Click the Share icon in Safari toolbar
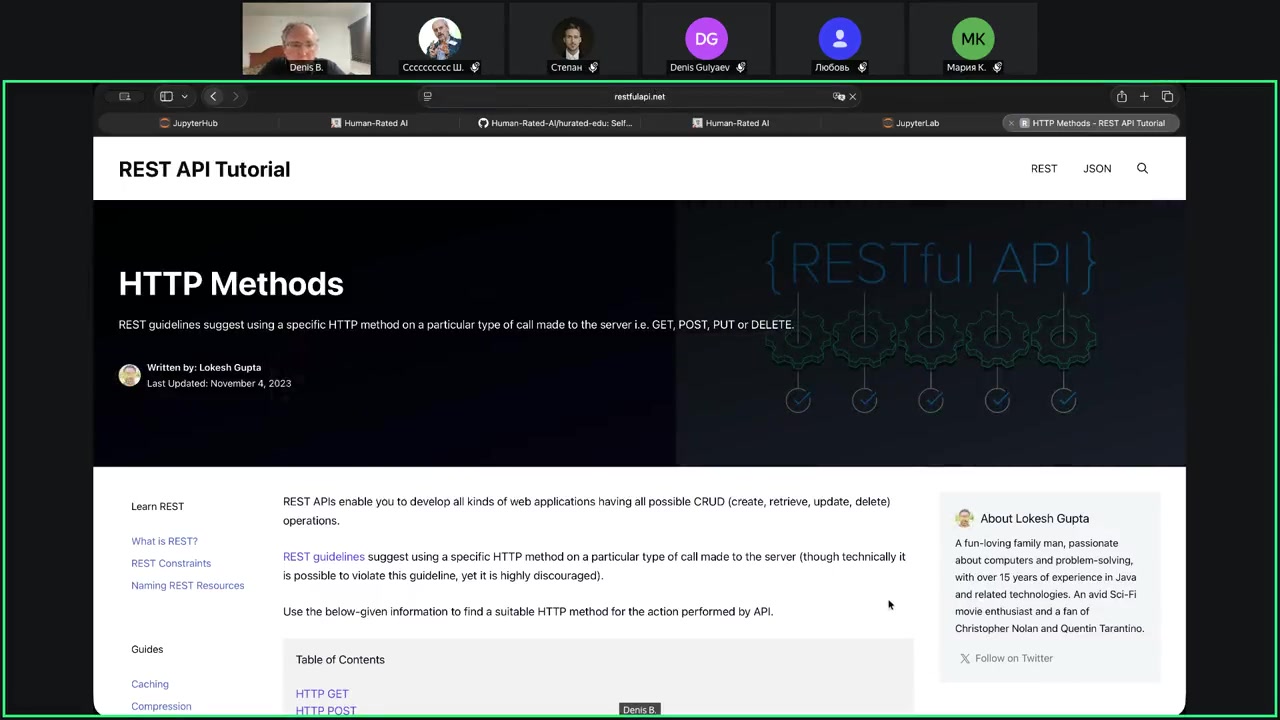This screenshot has width=1280, height=720. click(x=1121, y=97)
